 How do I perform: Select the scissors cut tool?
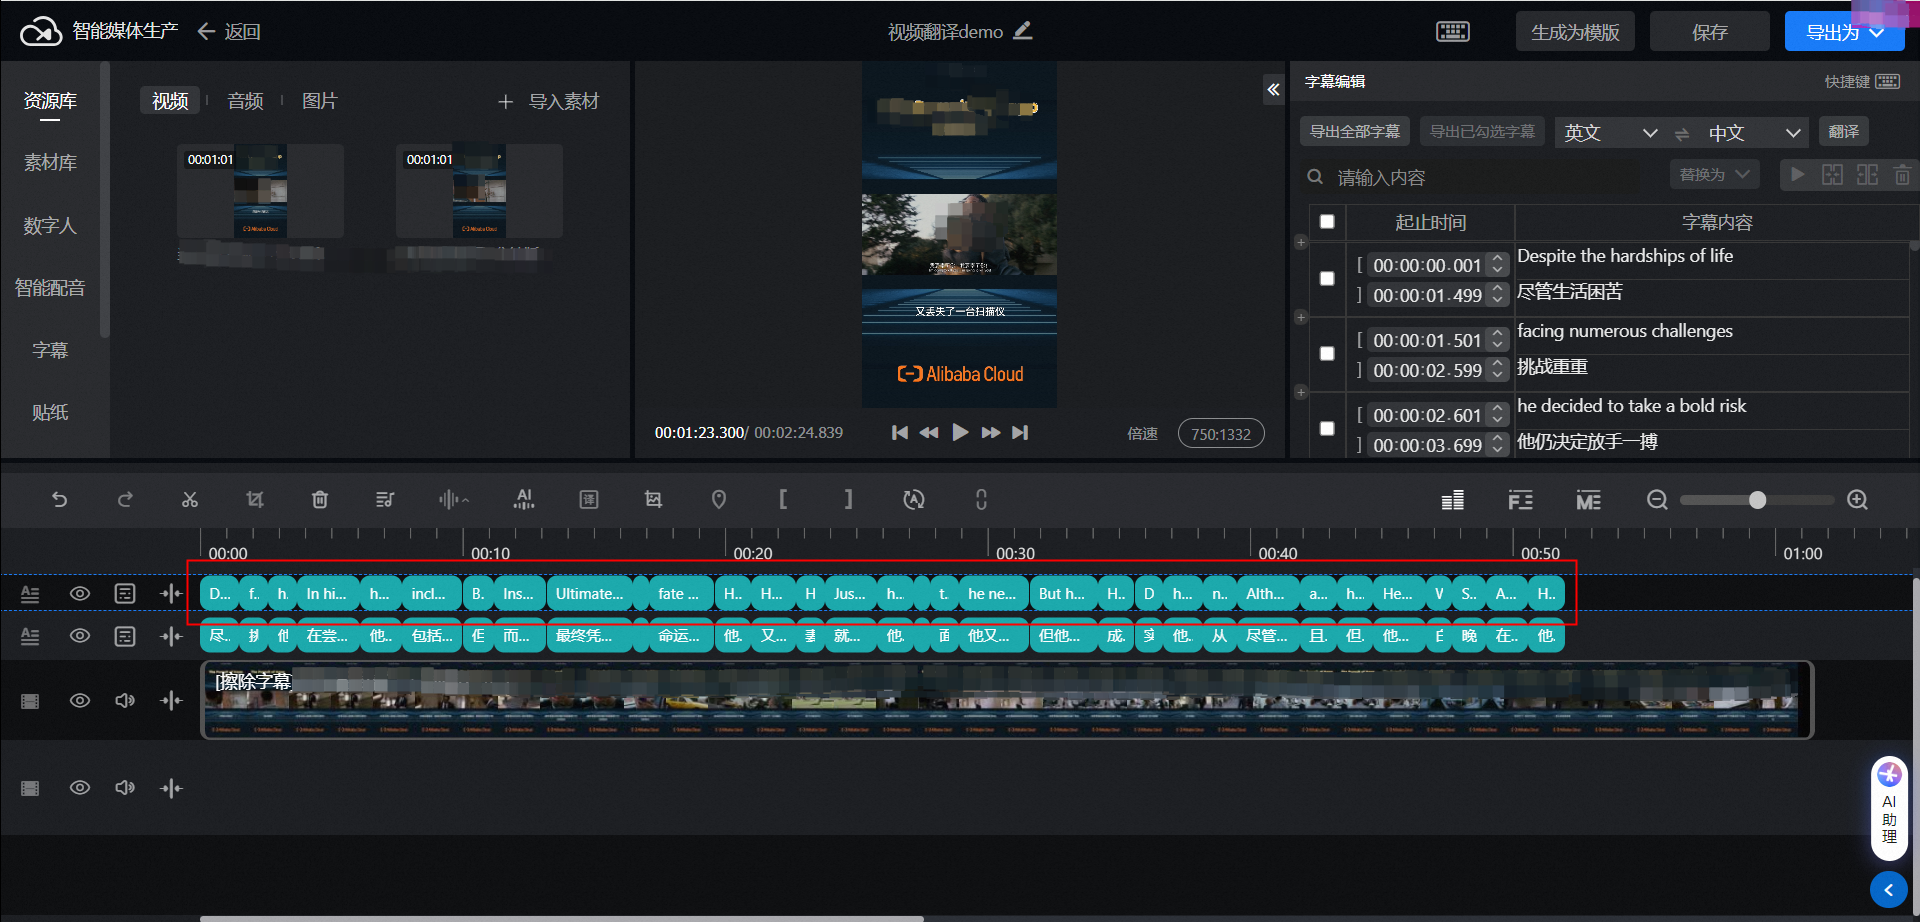point(190,499)
